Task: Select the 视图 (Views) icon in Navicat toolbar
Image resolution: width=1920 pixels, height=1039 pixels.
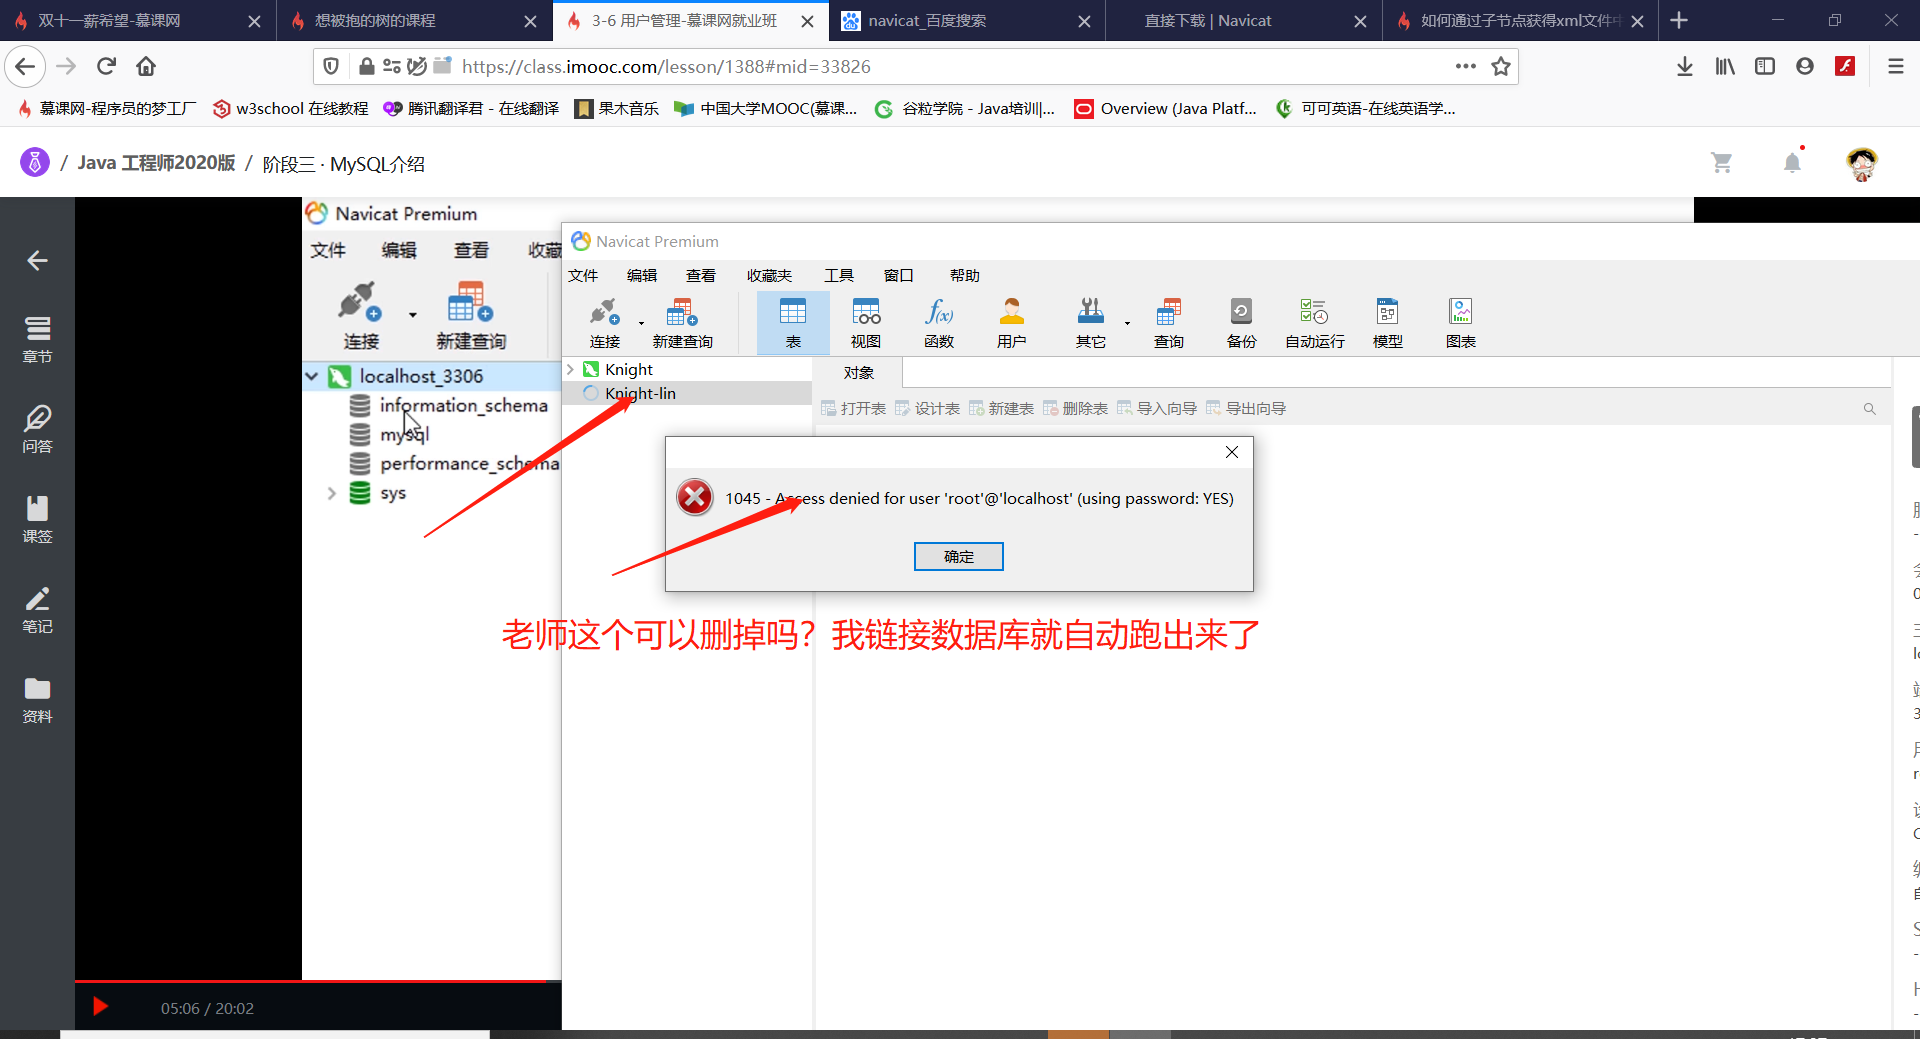Action: [x=865, y=320]
